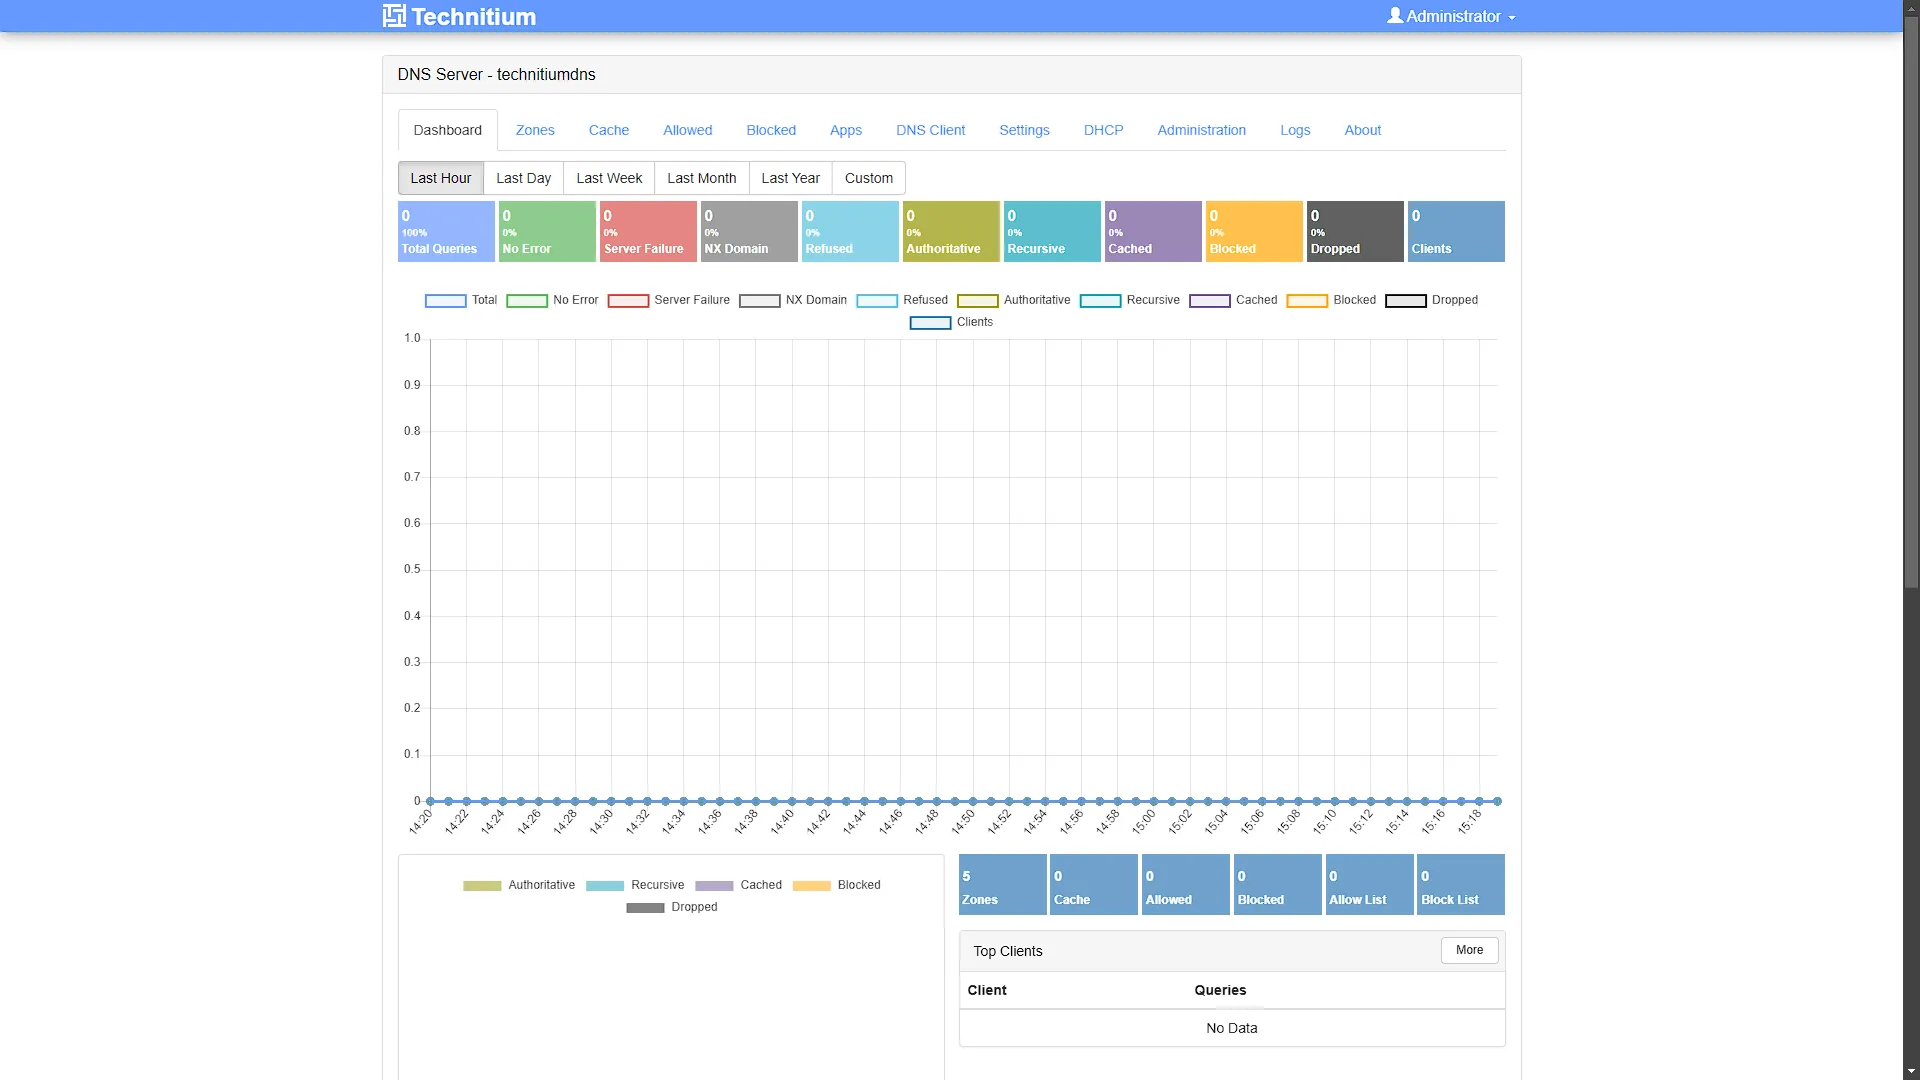1920x1080 pixels.
Task: Toggle the Total series in chart legend
Action: click(461, 300)
